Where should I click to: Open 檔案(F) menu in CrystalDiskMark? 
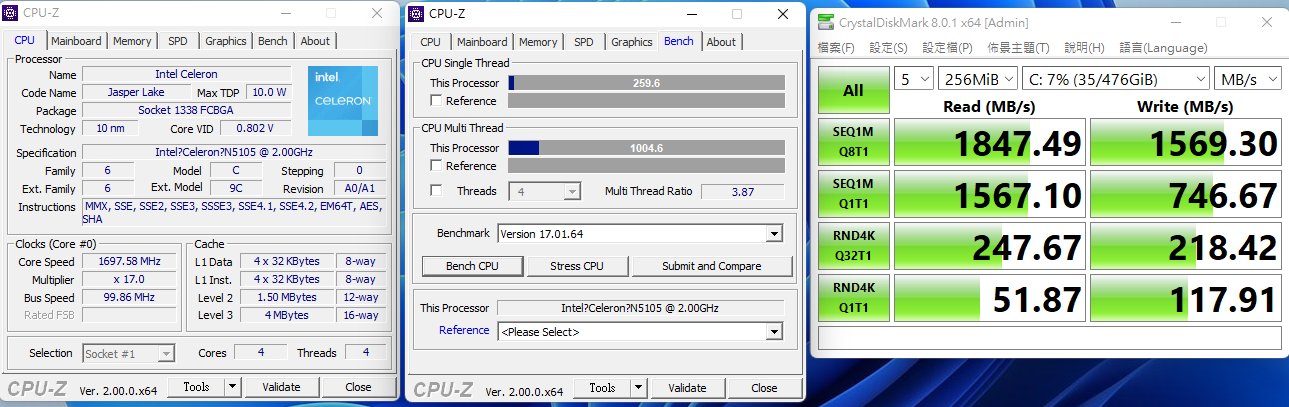[837, 48]
